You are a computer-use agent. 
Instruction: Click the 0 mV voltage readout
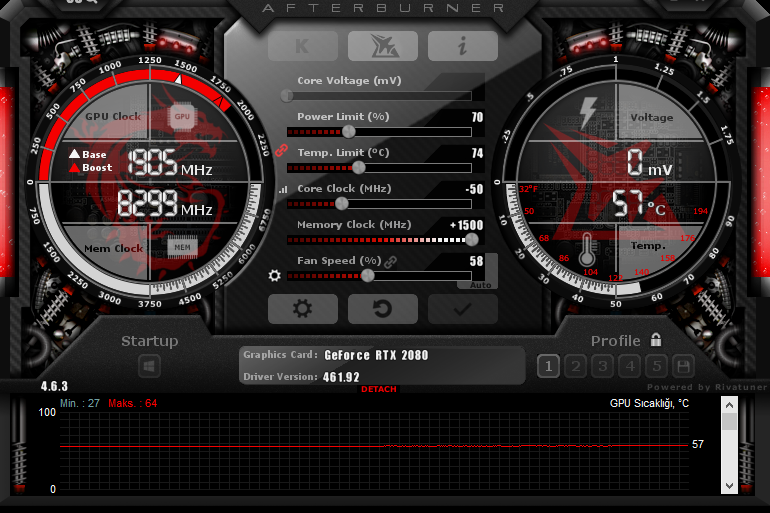(649, 163)
